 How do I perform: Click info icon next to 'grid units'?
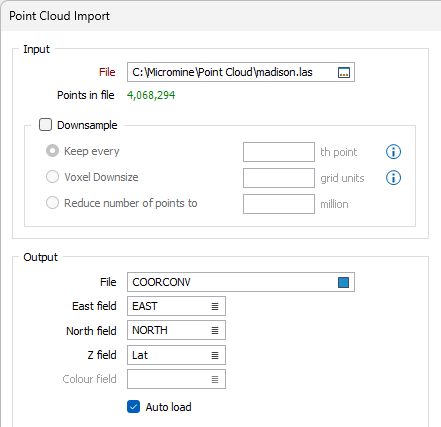(393, 178)
